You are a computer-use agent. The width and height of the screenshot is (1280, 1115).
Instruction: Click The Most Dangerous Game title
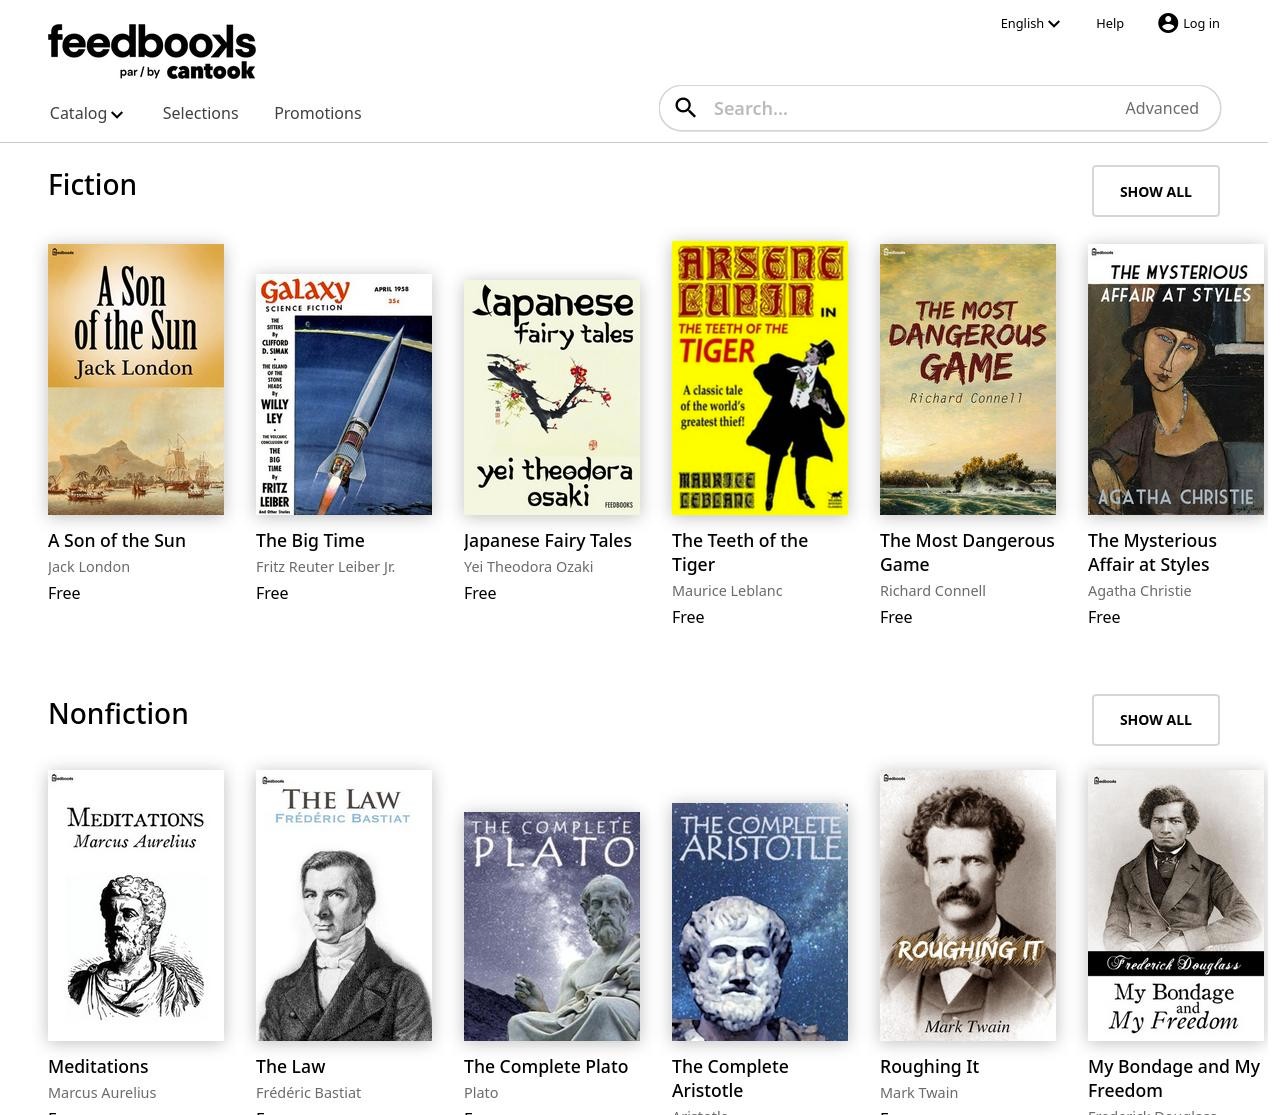click(x=966, y=552)
